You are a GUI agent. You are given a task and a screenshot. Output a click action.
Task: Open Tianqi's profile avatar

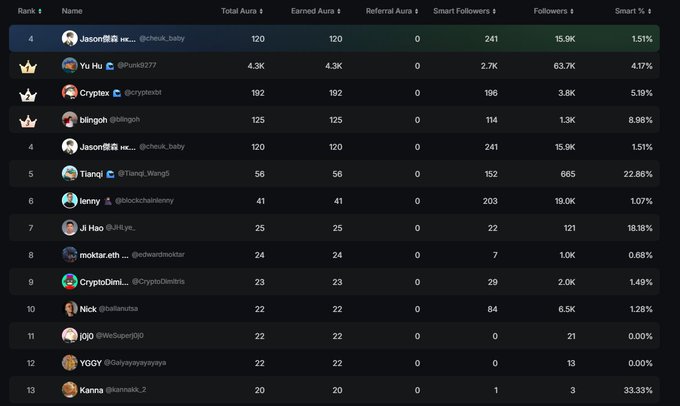69,174
